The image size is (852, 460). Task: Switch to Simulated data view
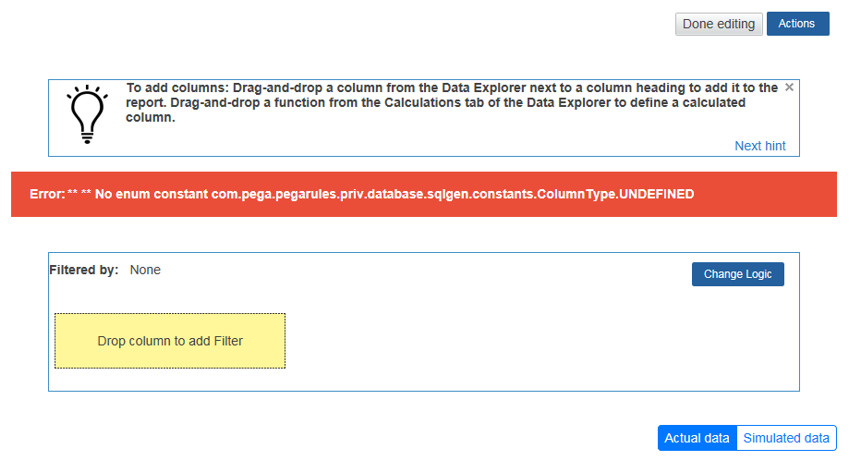pyautogui.click(x=786, y=438)
